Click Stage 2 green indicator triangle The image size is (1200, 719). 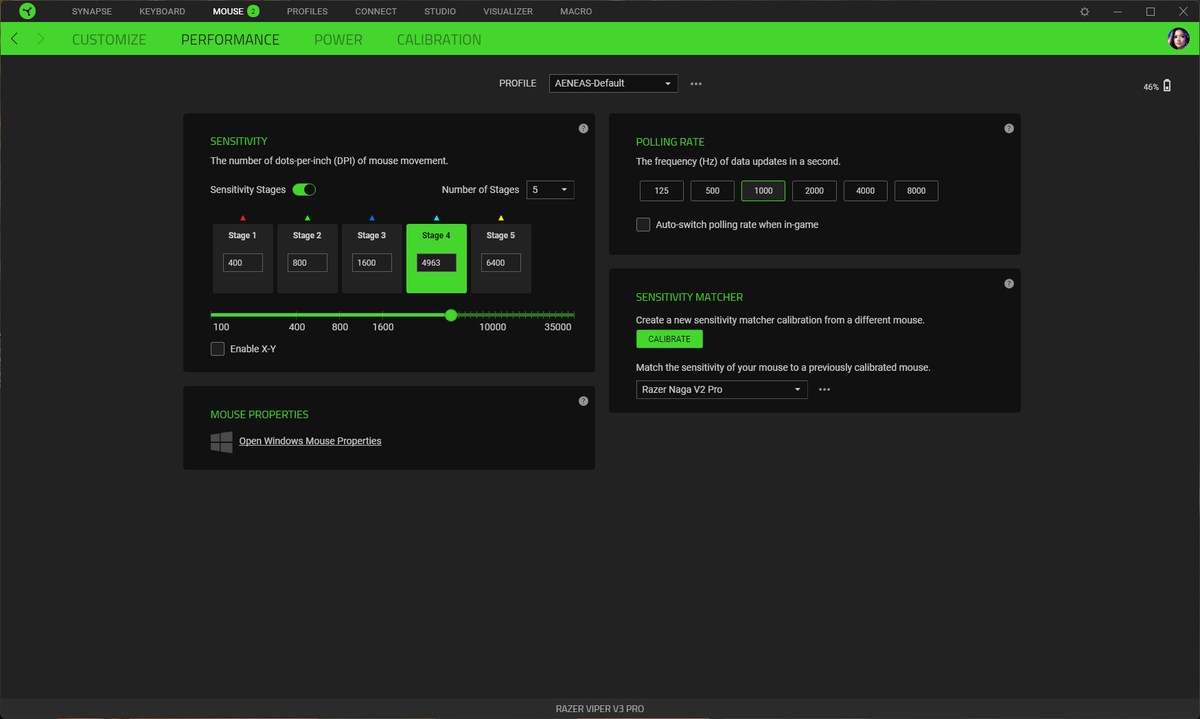[x=307, y=217]
